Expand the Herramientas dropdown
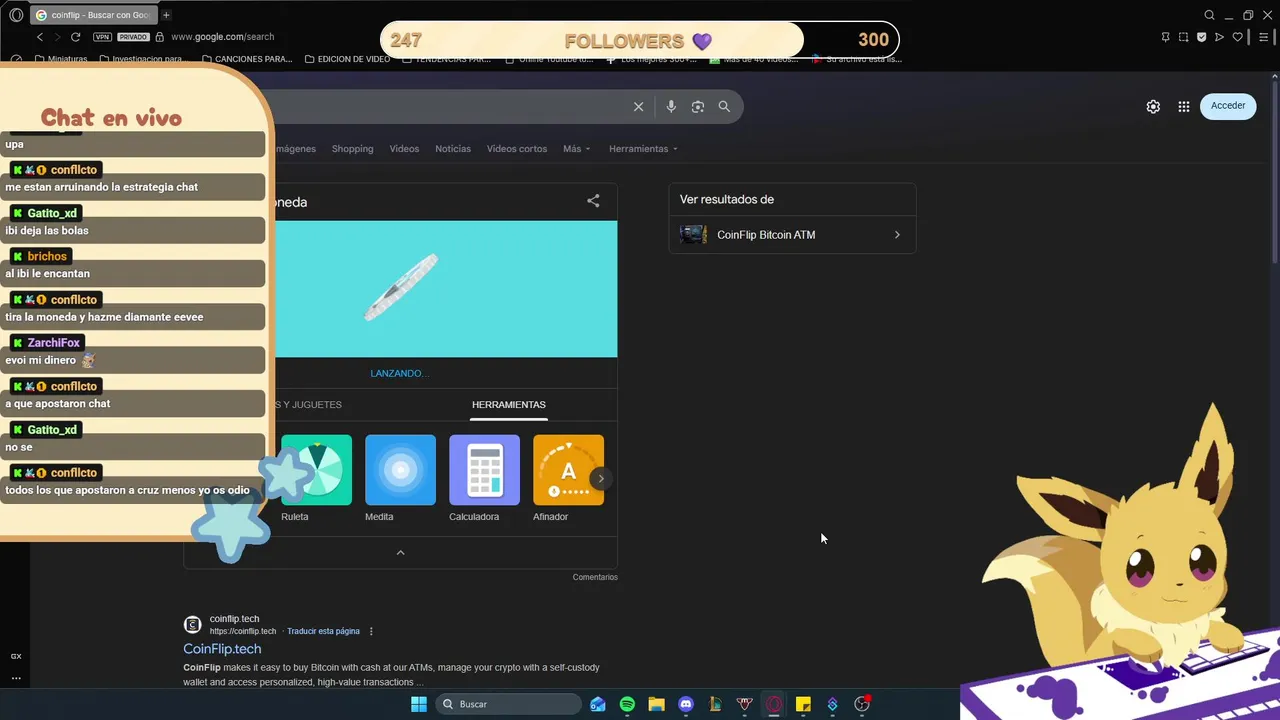1280x720 pixels. tap(643, 149)
